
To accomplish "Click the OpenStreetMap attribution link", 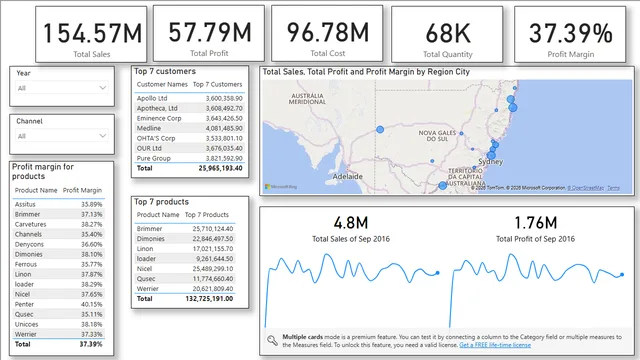I will click(585, 188).
